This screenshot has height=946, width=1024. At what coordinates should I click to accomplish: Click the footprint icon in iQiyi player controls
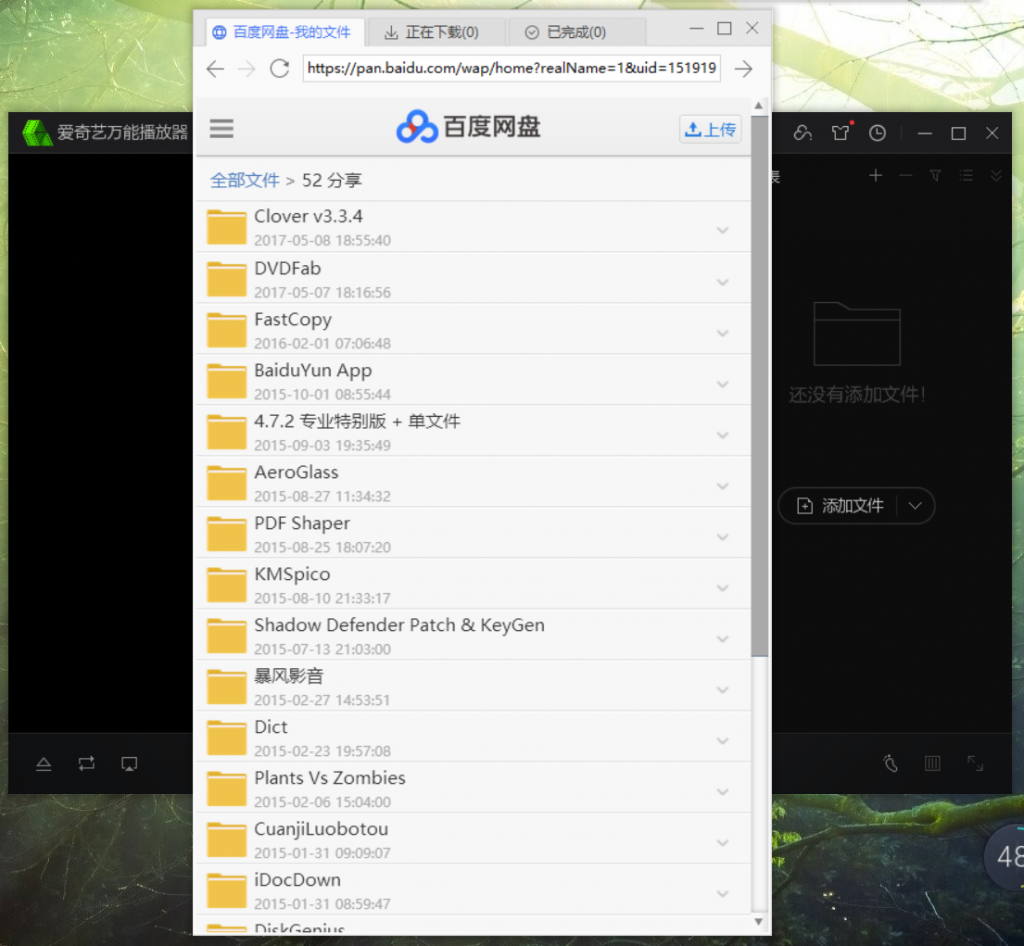pos(890,763)
